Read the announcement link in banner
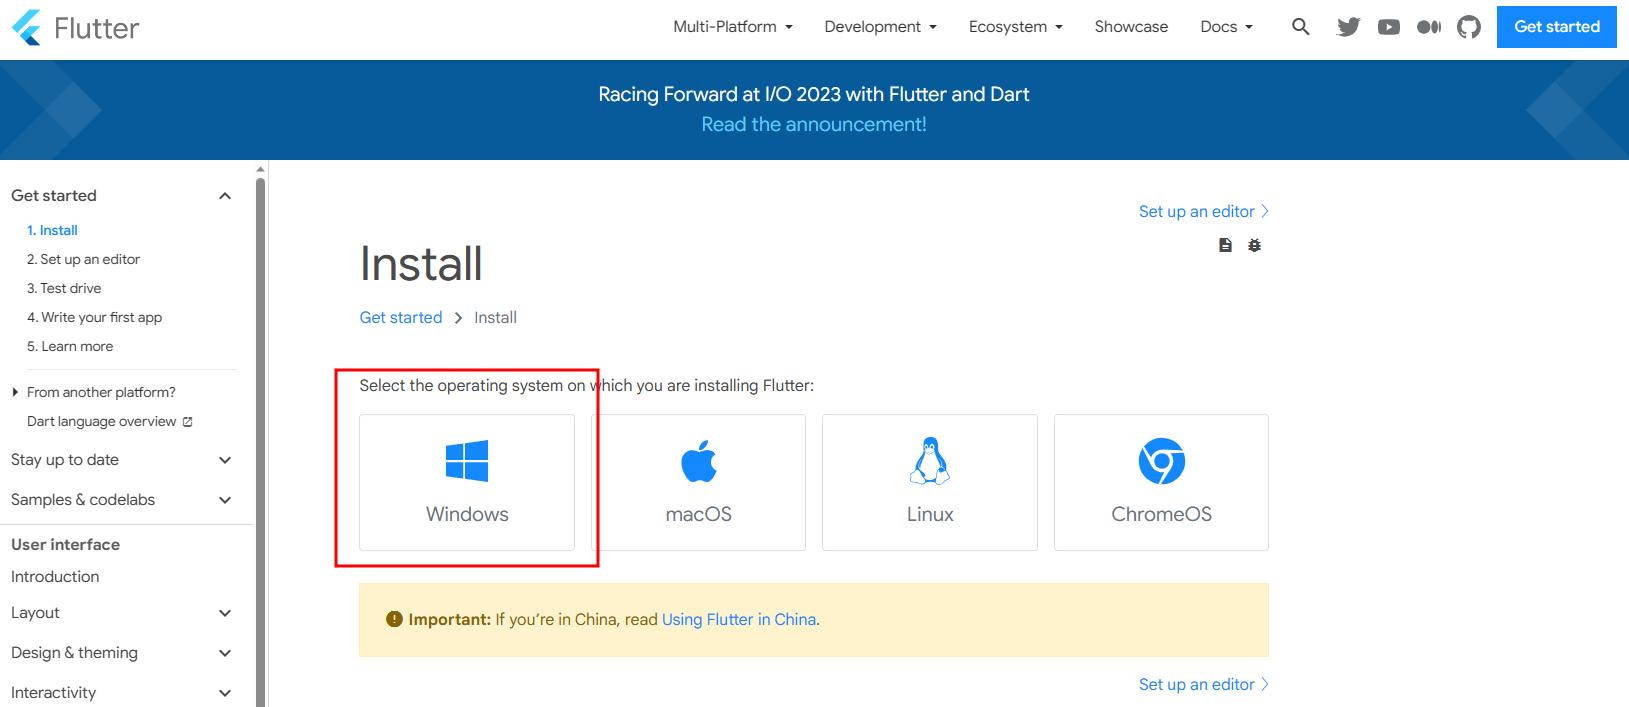This screenshot has width=1629, height=707. tap(814, 124)
